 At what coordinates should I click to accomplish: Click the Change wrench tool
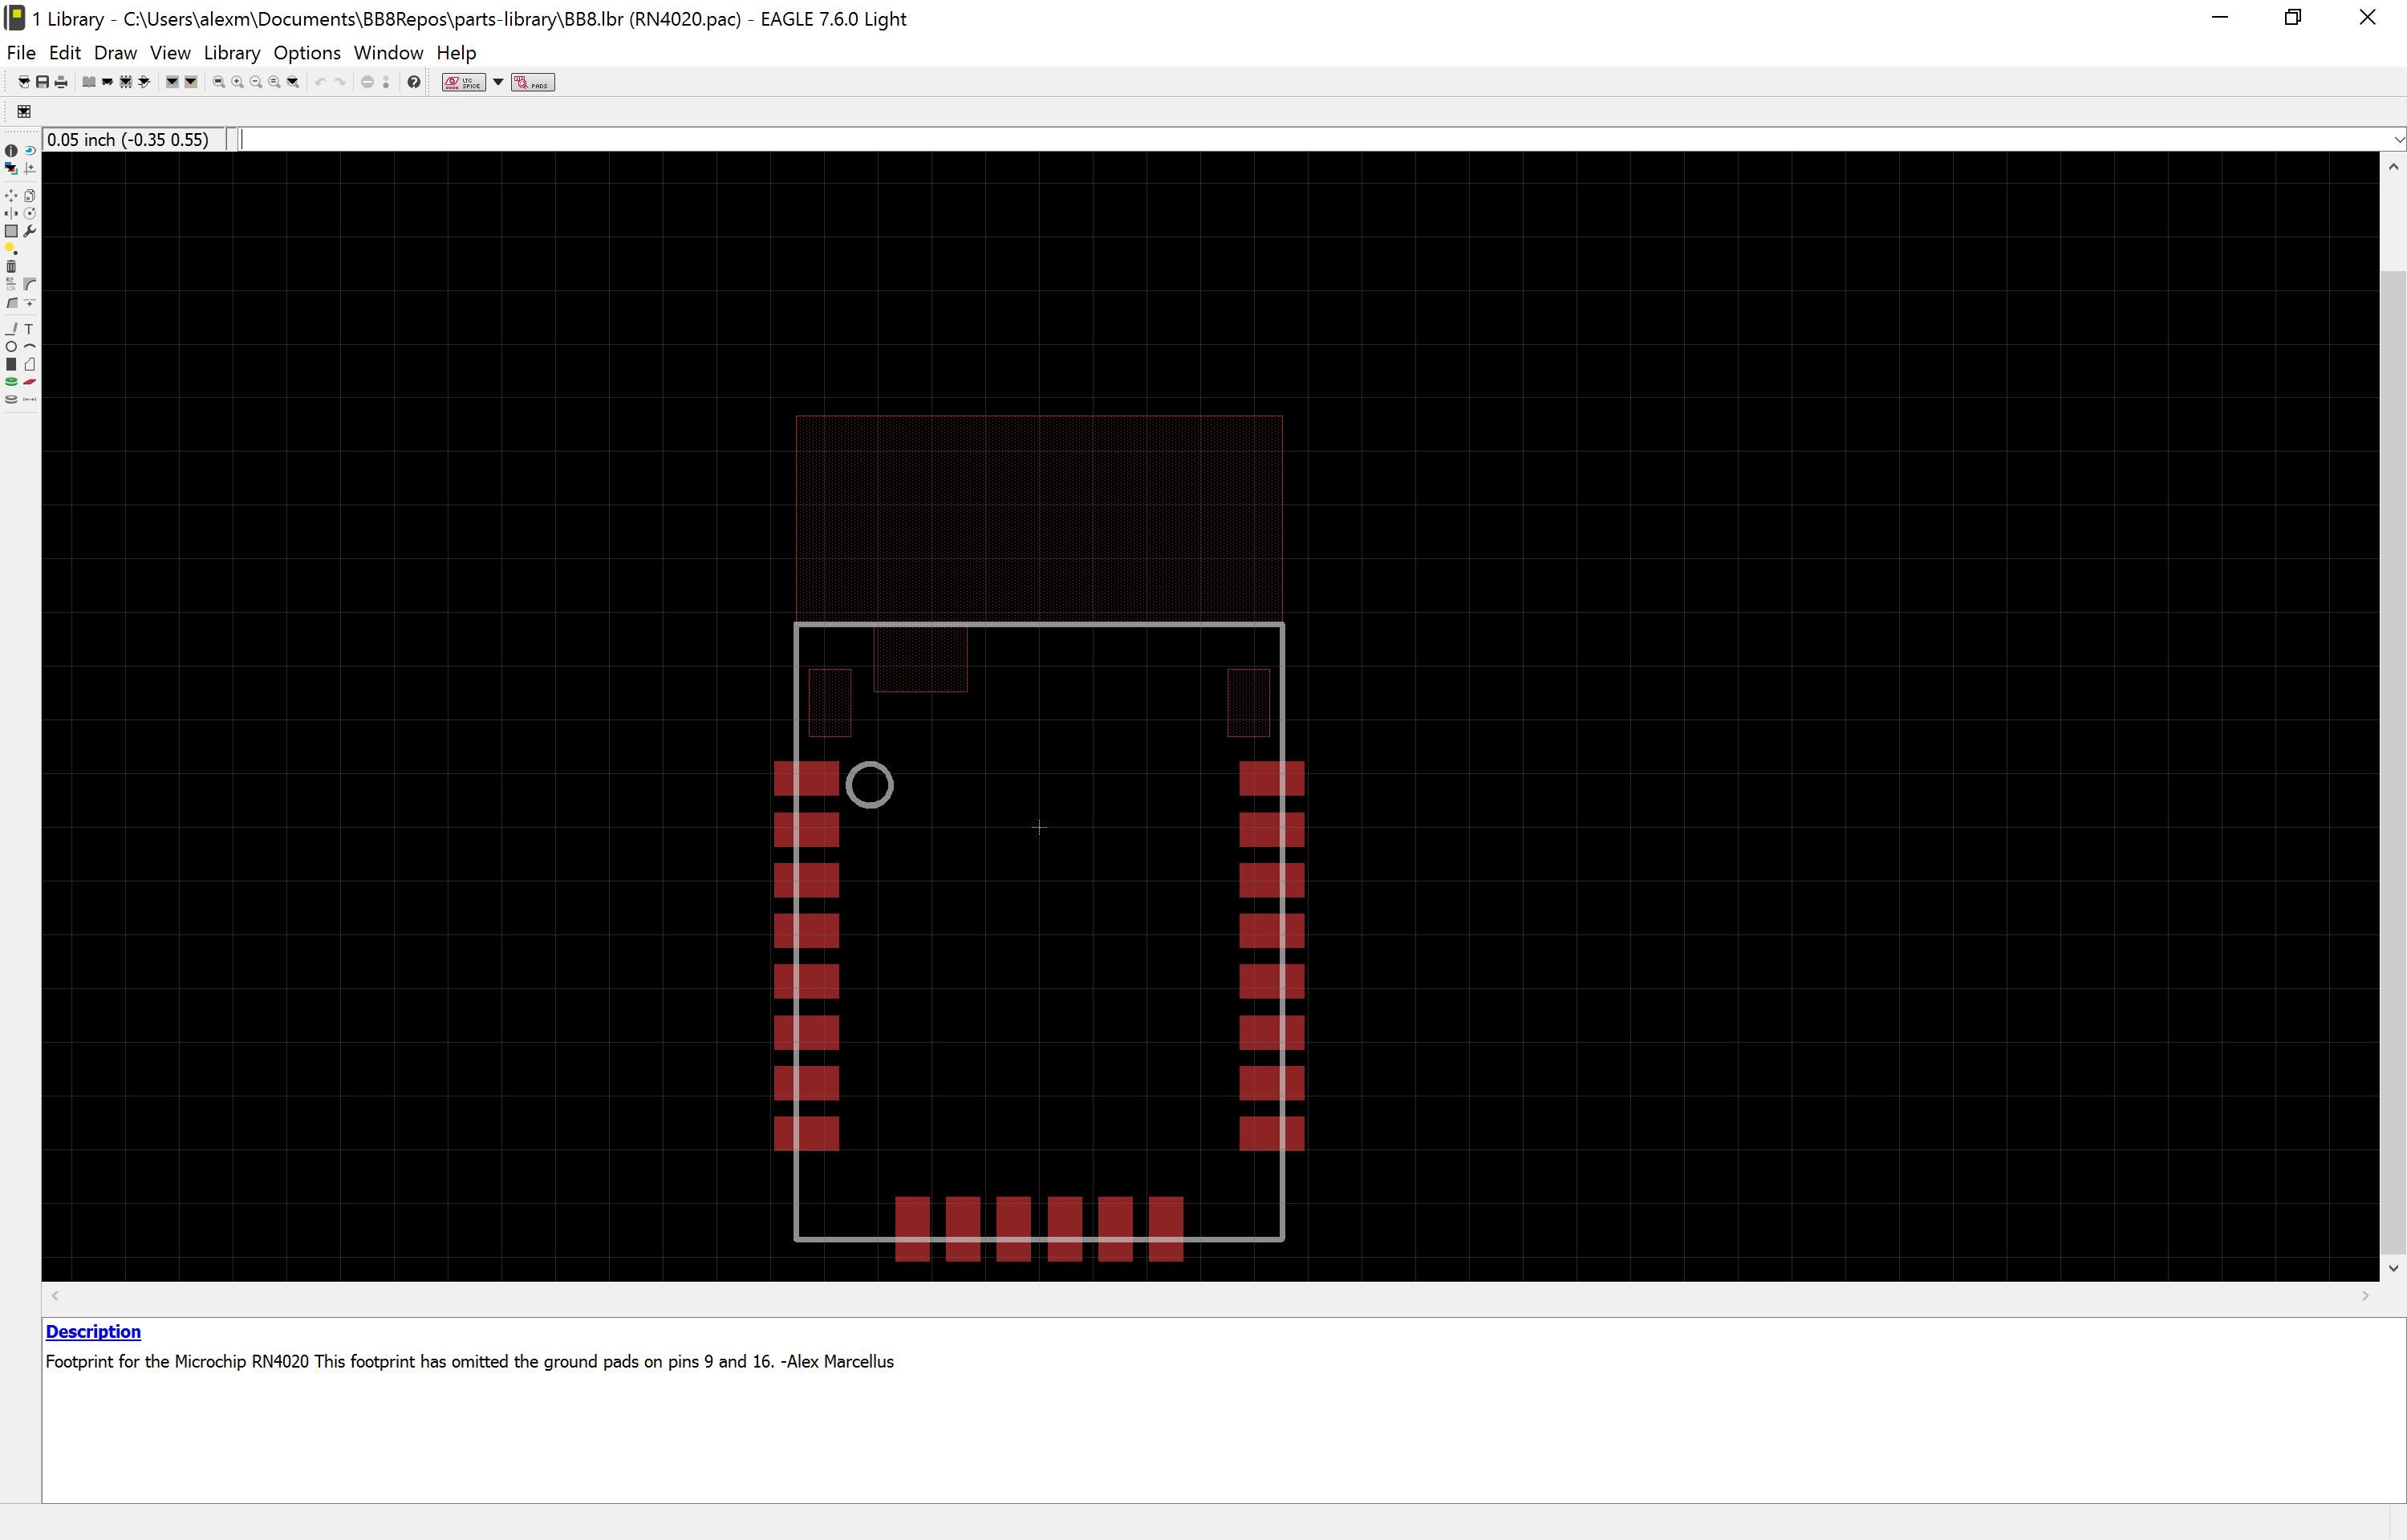pyautogui.click(x=29, y=231)
